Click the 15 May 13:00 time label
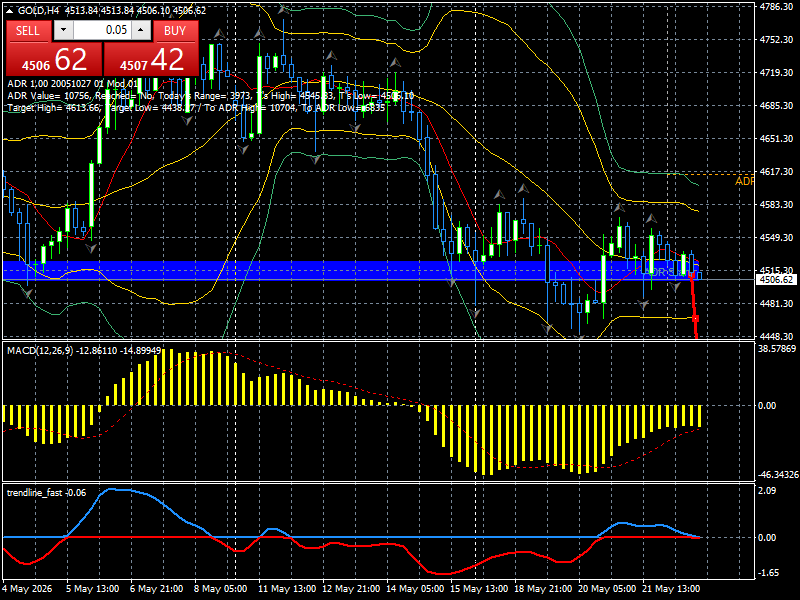800x600 pixels. [479, 589]
